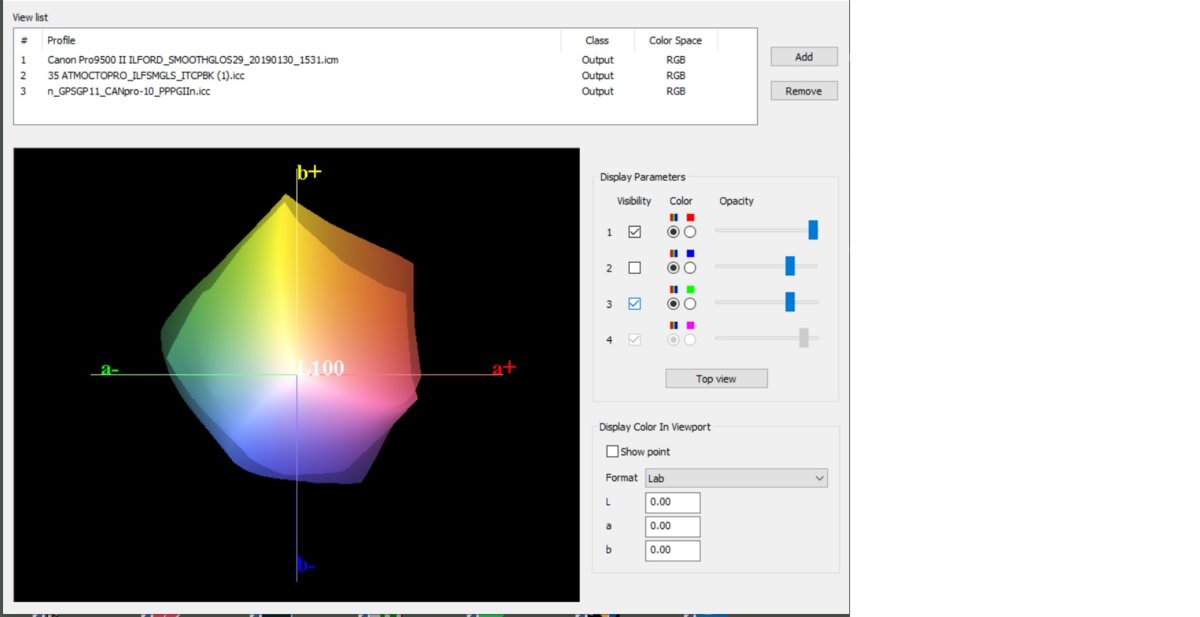Click the L value input field
1200x617 pixels.
(x=672, y=503)
